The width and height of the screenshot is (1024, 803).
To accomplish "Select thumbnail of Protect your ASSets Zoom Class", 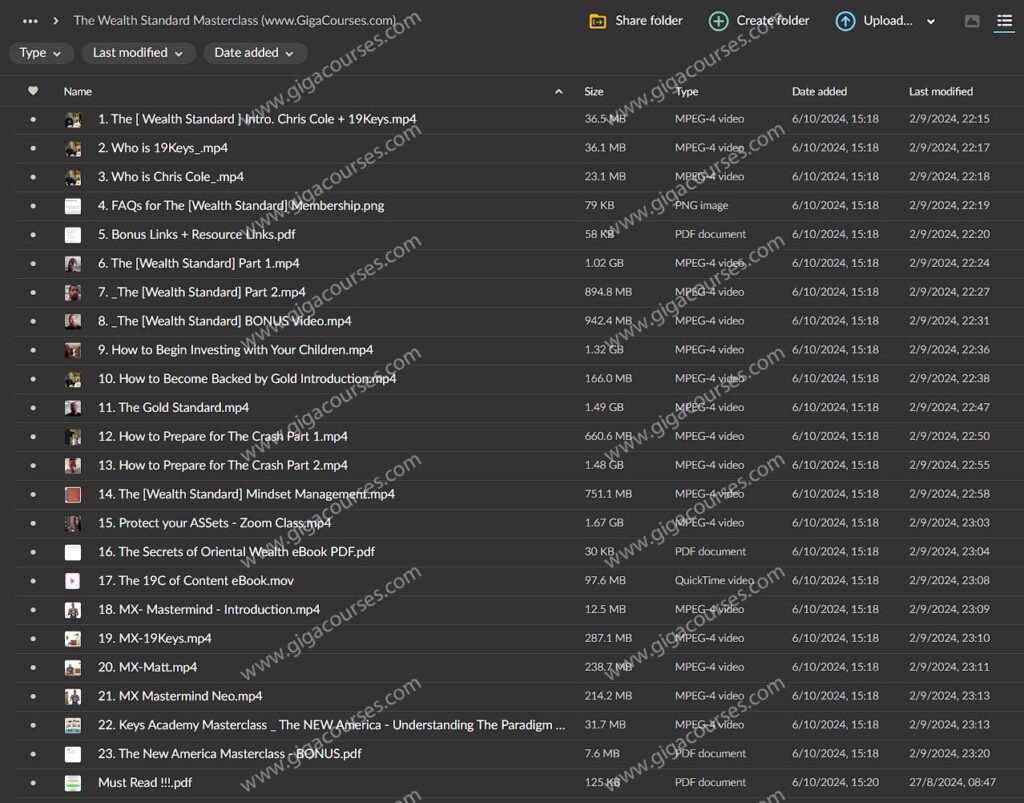I will click(x=73, y=523).
